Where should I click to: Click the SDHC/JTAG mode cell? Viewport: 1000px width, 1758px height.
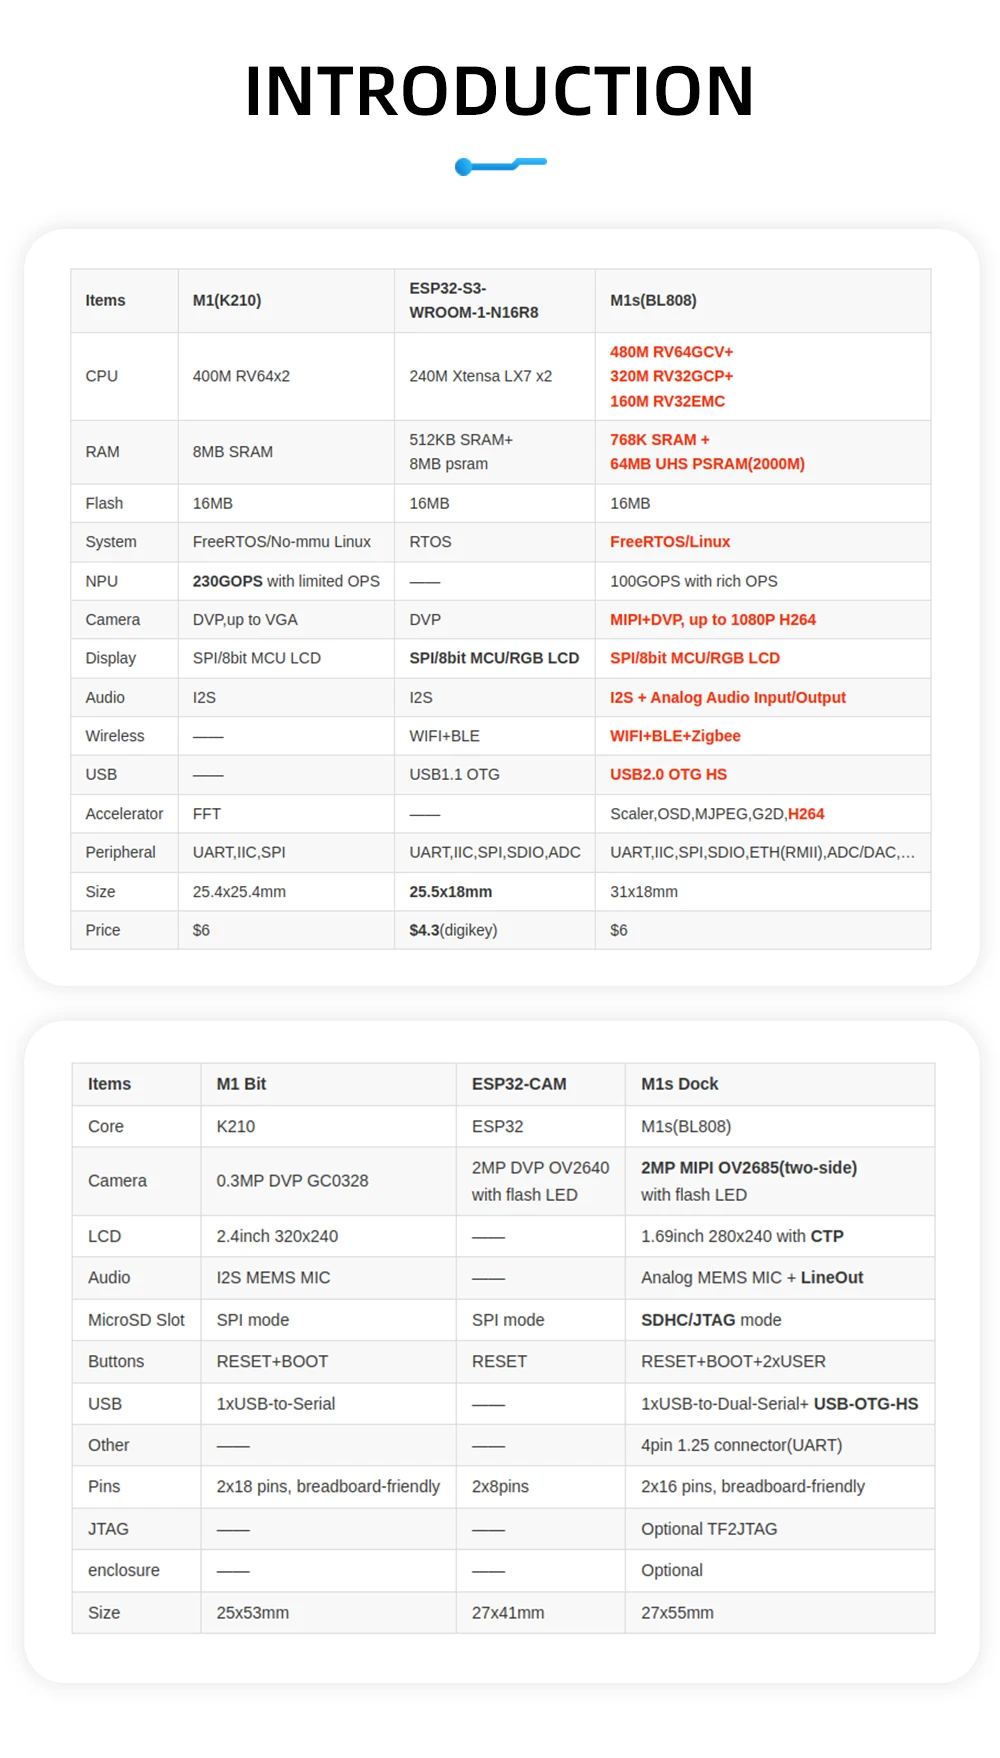pos(711,1320)
